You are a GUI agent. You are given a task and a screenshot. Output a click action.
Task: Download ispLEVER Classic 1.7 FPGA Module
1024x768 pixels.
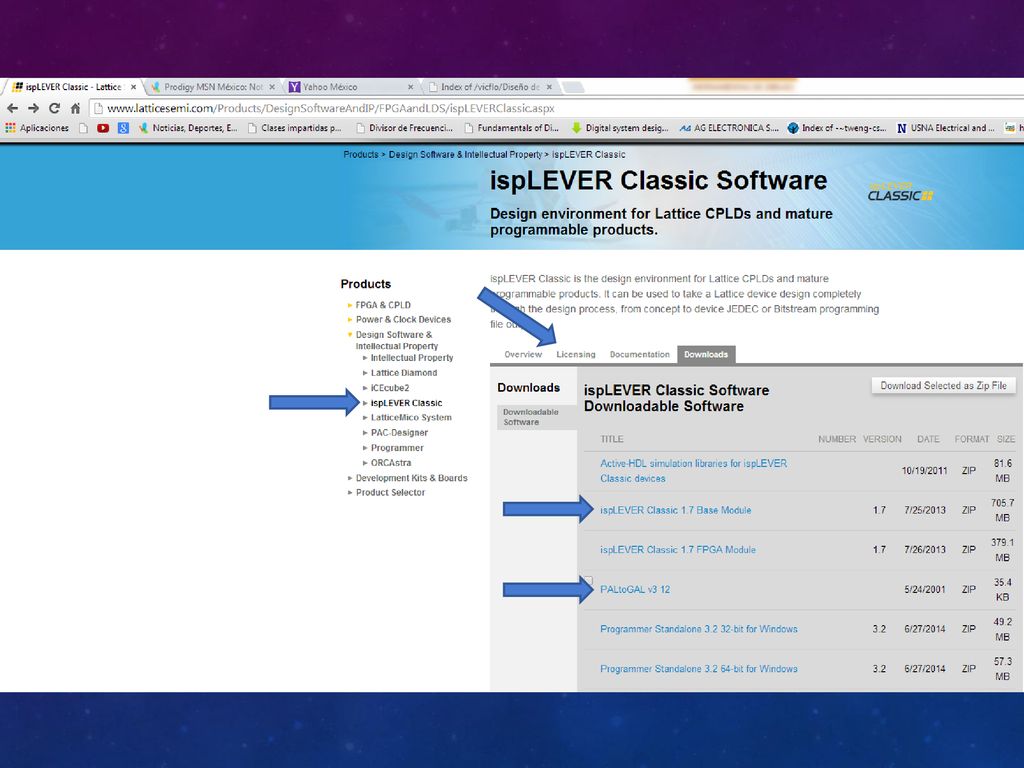[677, 550]
